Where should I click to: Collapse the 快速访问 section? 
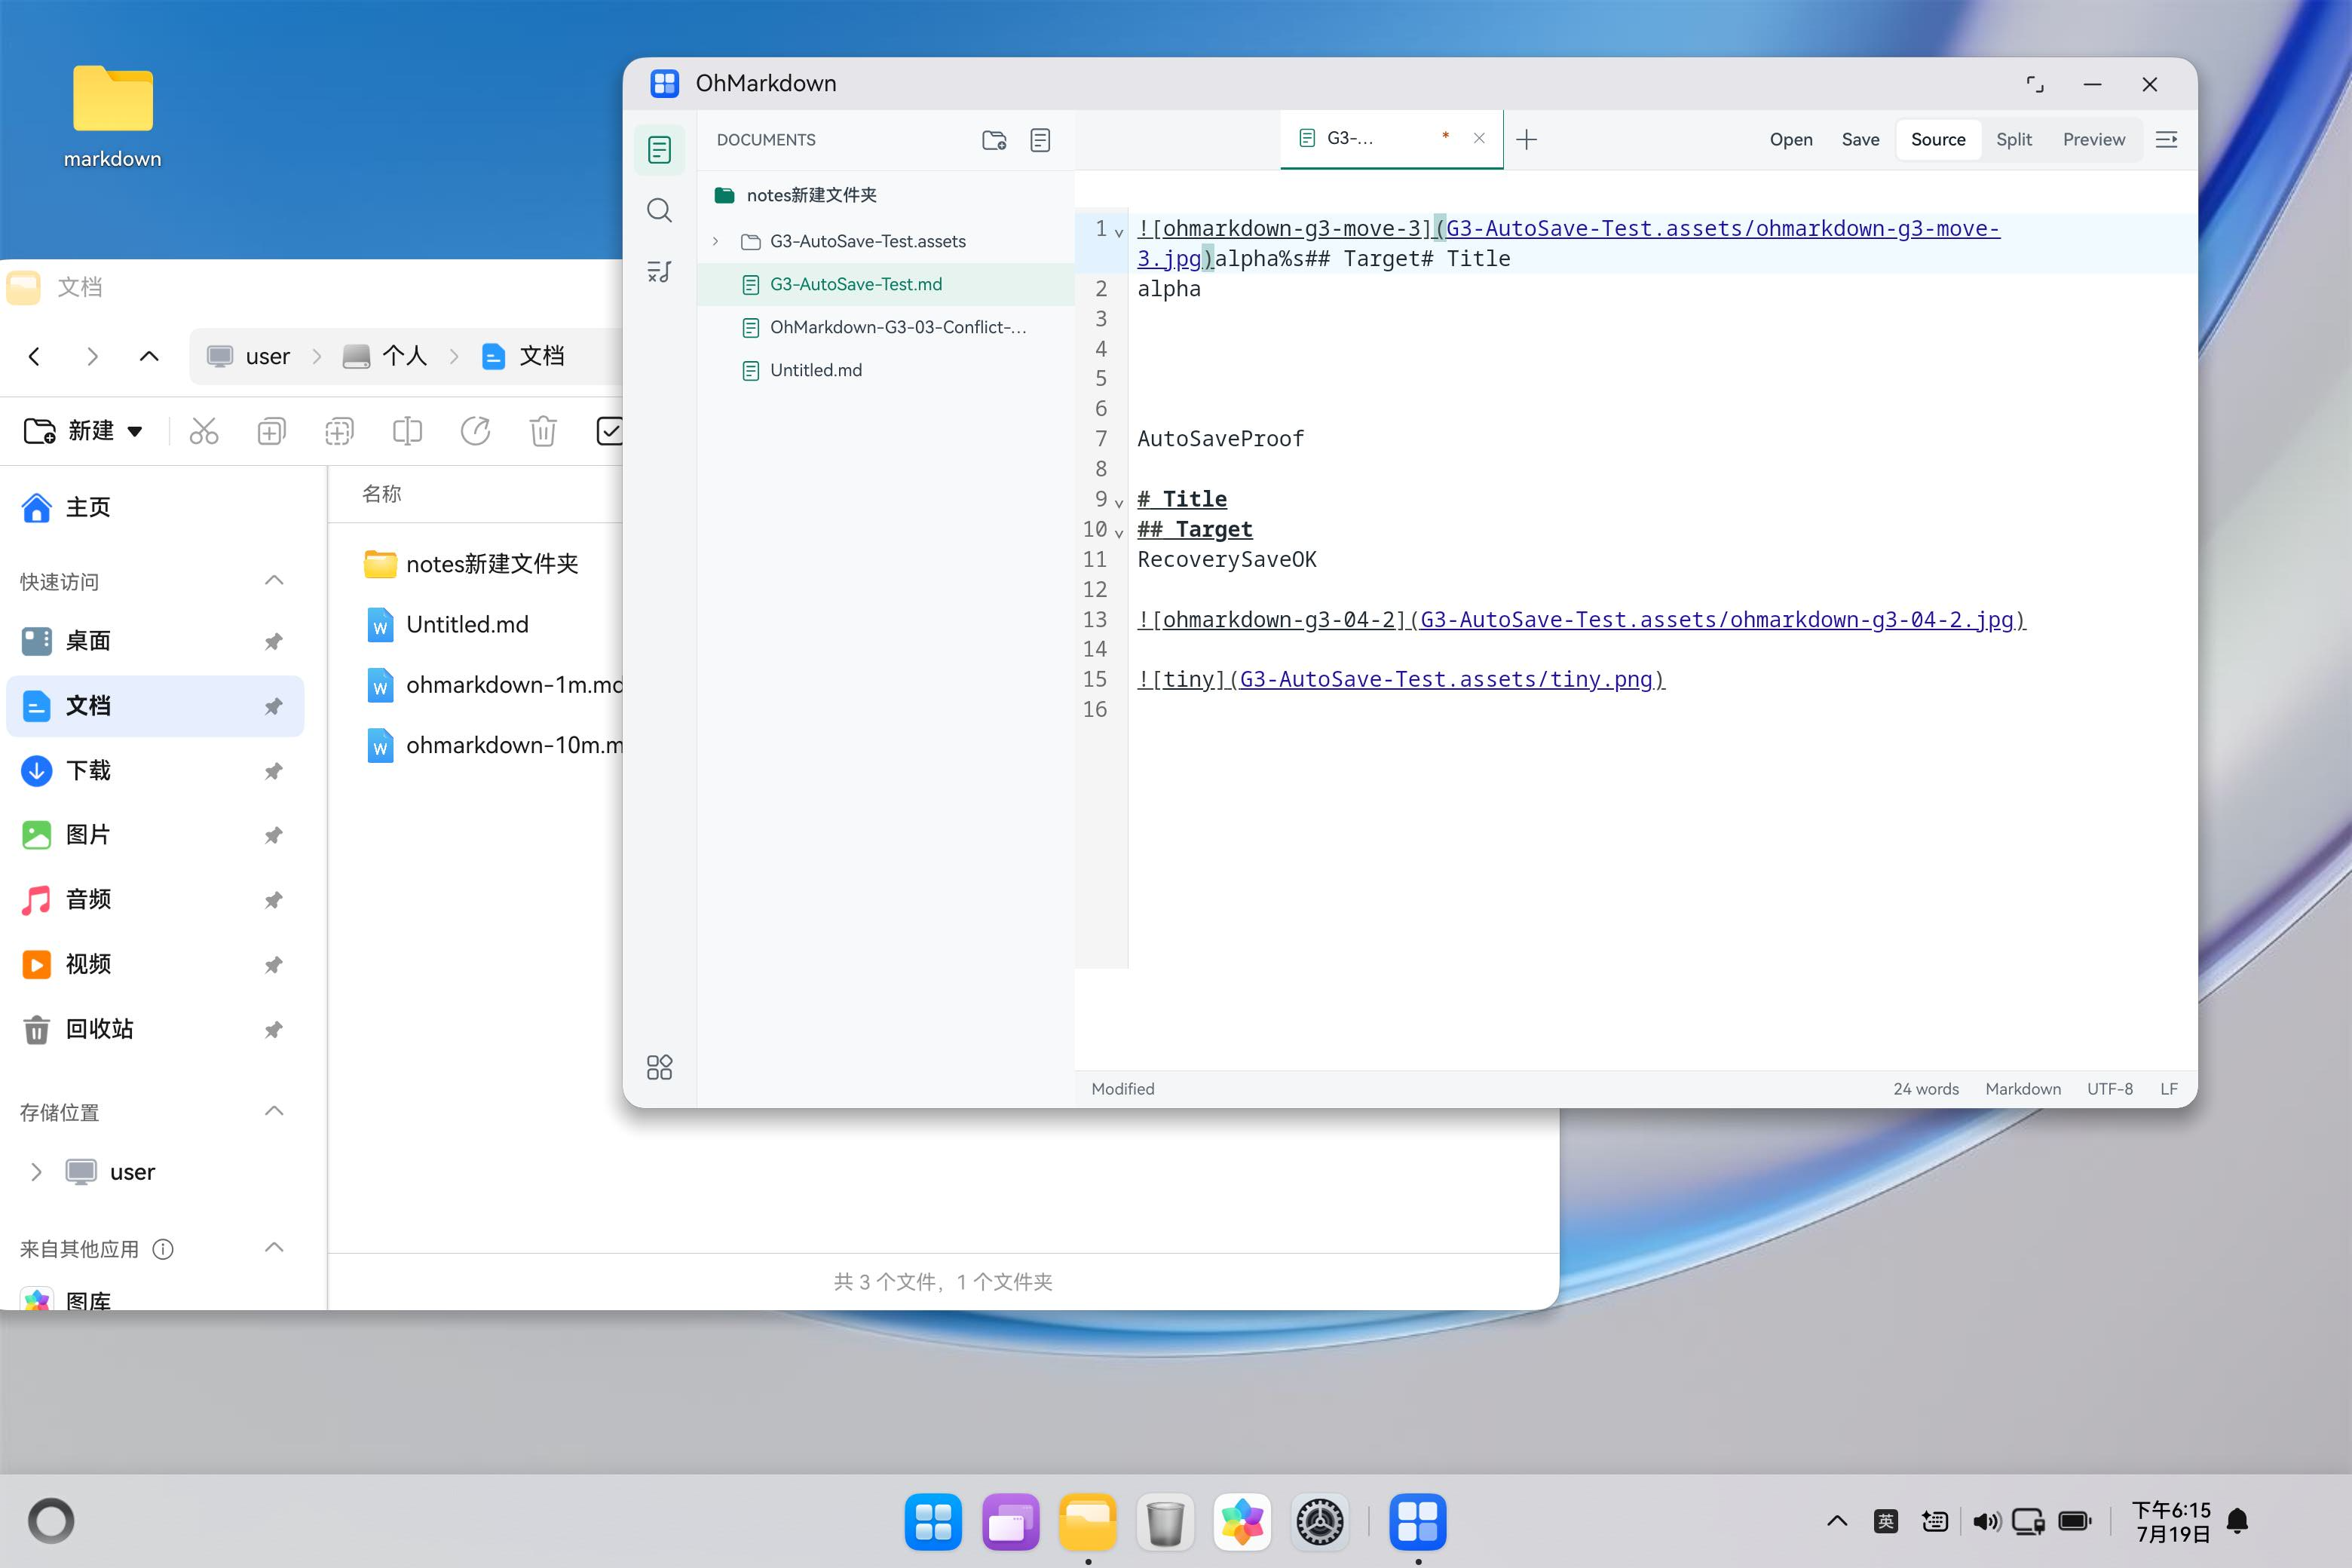coord(274,581)
